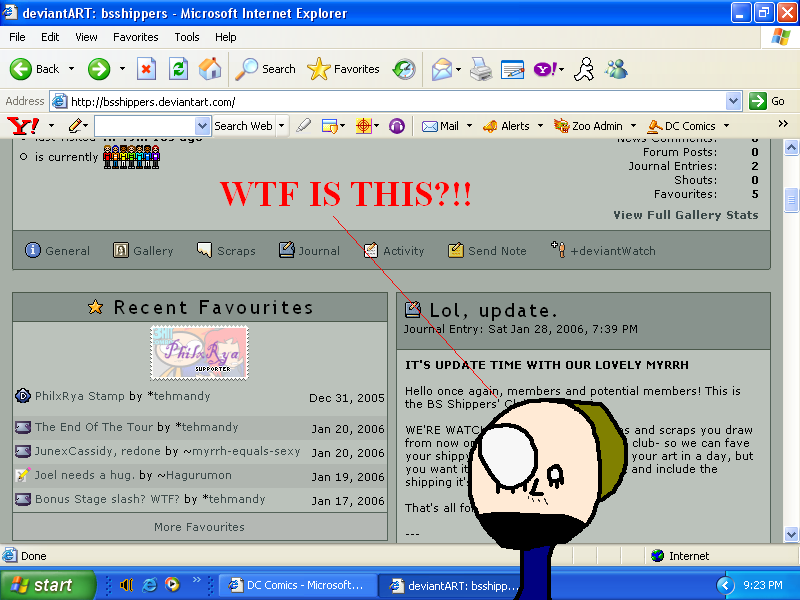Open View Full Gallery Stats link
The height and width of the screenshot is (600, 800).
(x=686, y=215)
